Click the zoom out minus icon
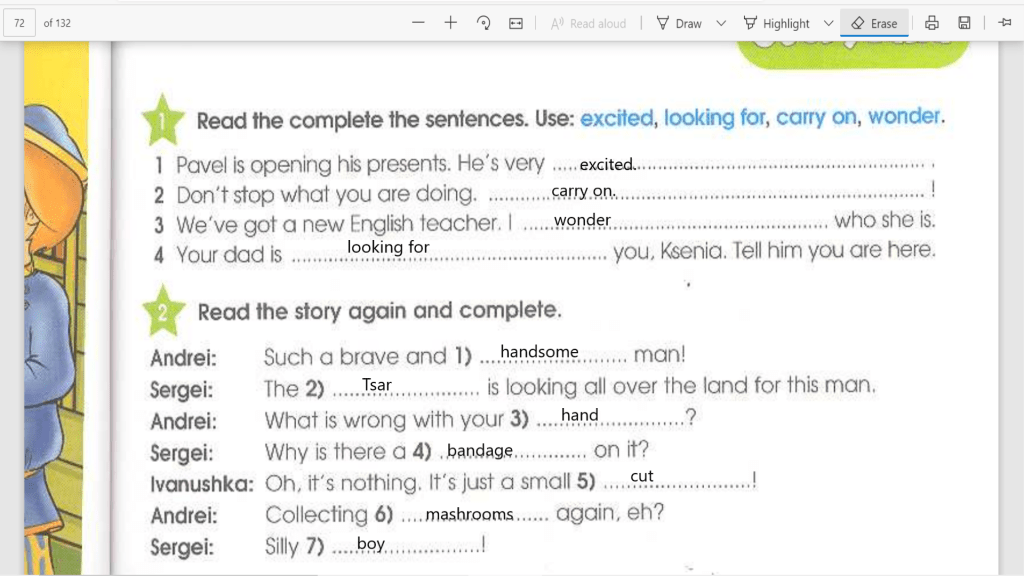 click(418, 23)
